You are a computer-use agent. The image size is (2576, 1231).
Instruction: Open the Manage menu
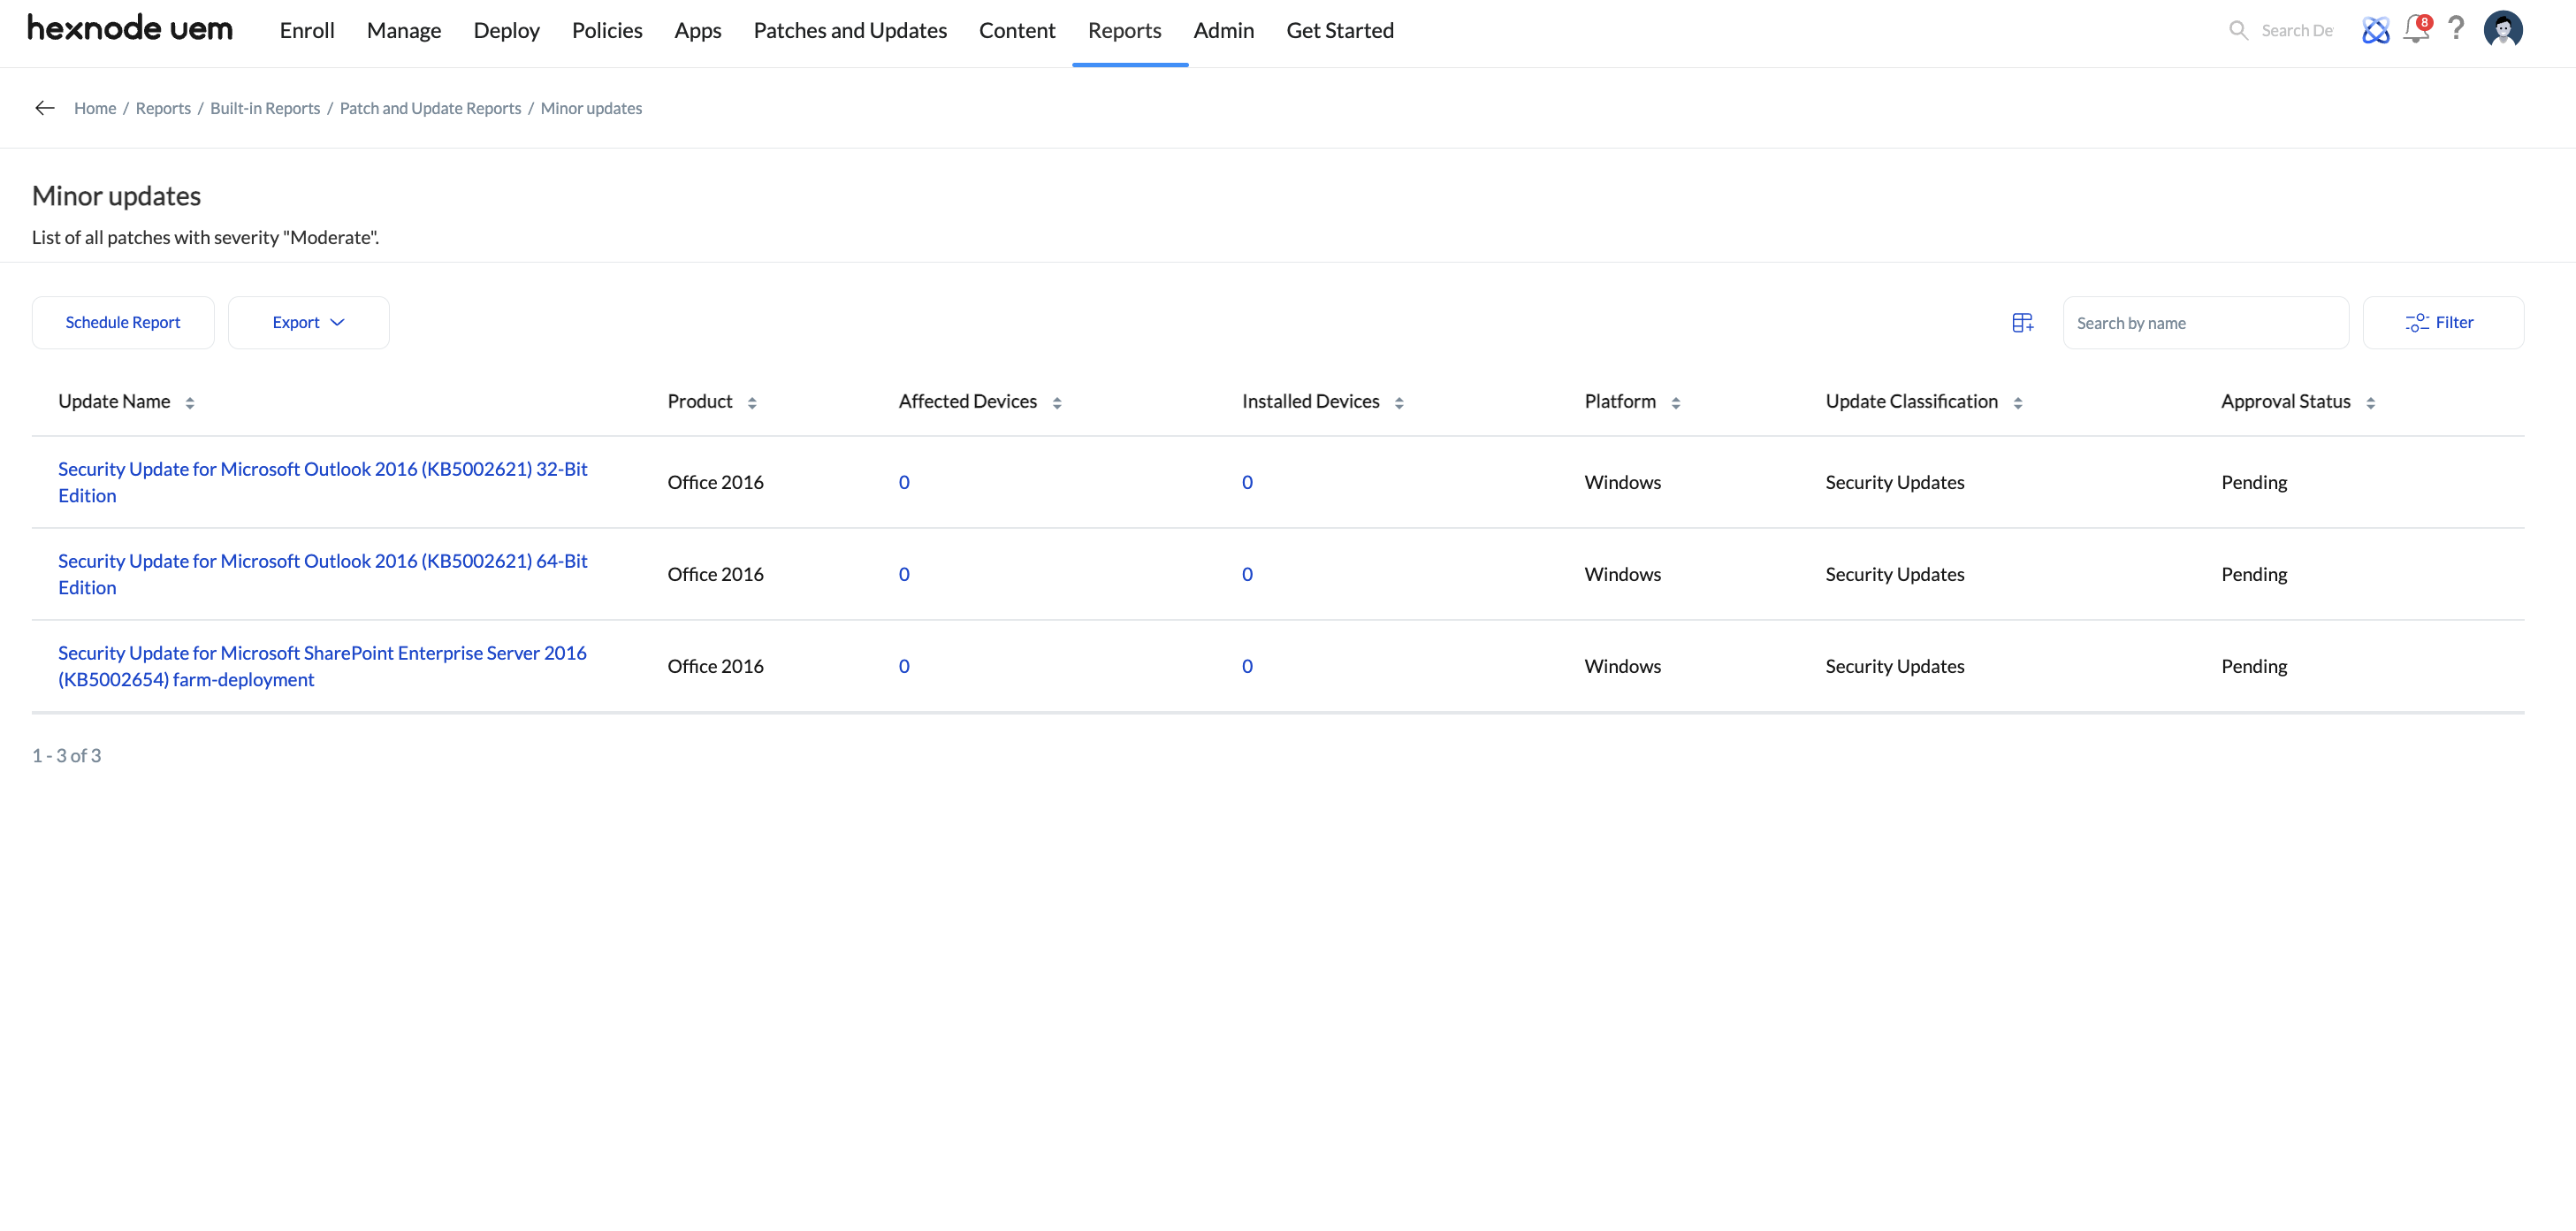tap(404, 30)
